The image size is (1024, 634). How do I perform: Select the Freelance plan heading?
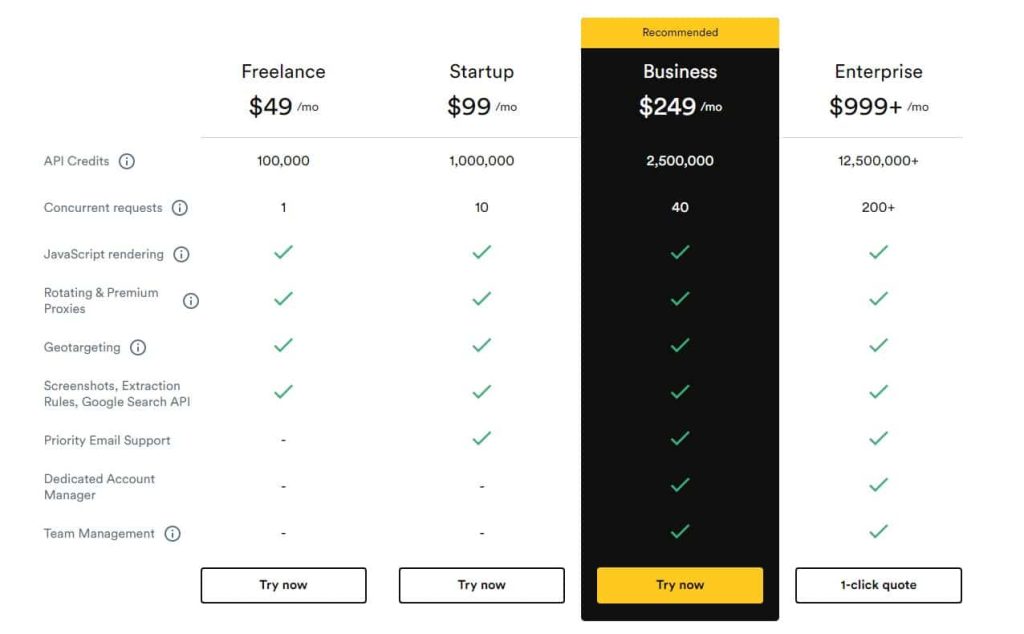(x=283, y=71)
